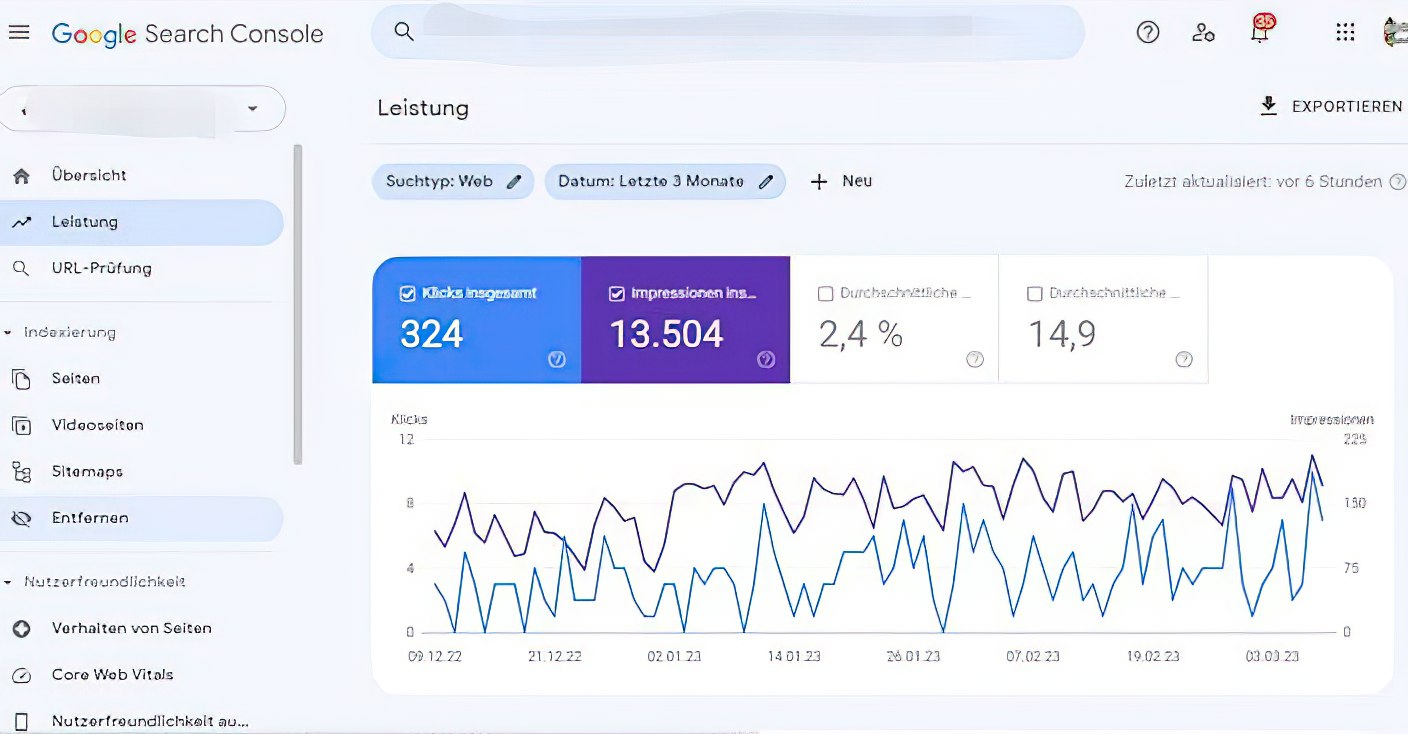Enable the Durchschnittliche CTR metric

coord(825,292)
